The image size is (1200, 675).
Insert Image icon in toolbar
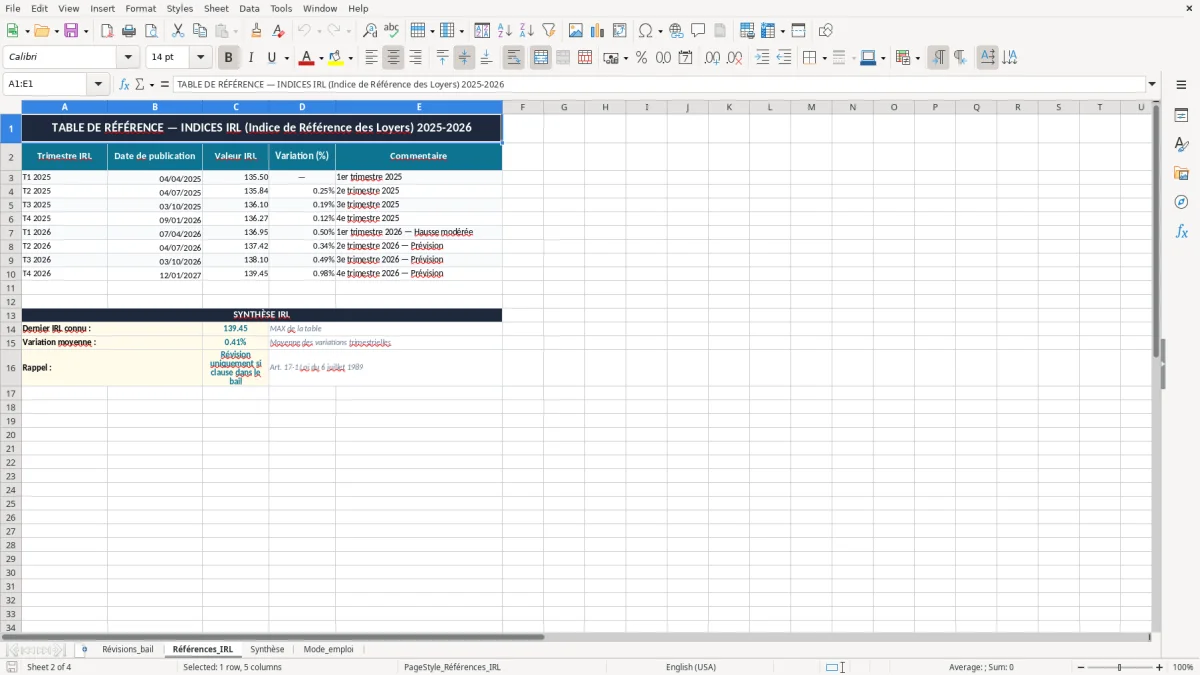(576, 31)
